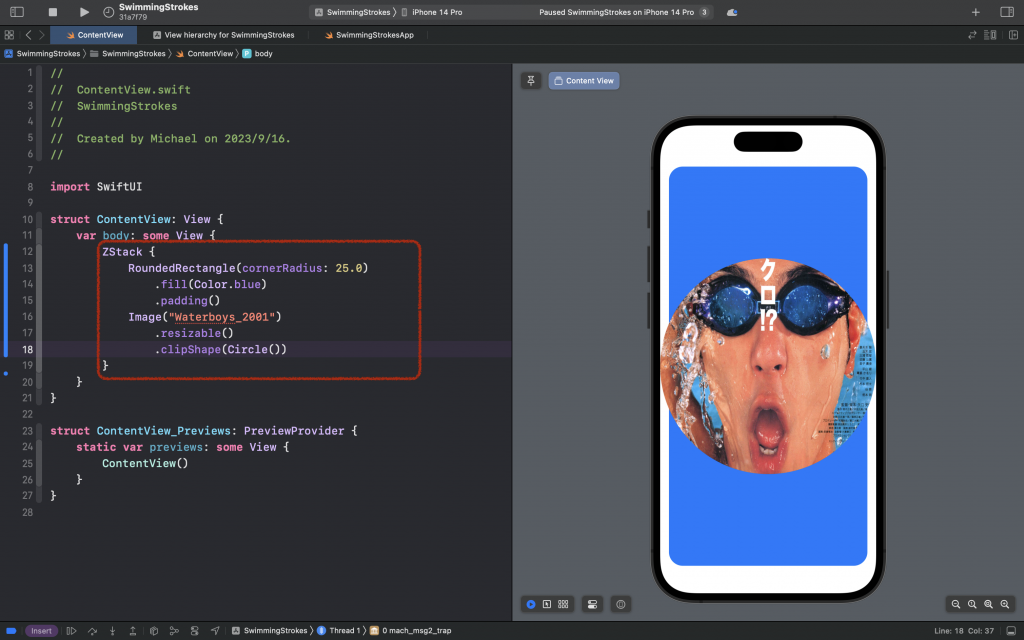Zoom out the preview canvas
Screen dimensions: 1024x640
click(x=955, y=604)
